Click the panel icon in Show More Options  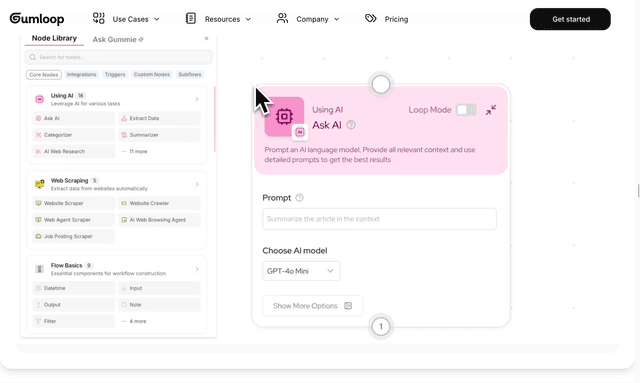pyautogui.click(x=348, y=306)
